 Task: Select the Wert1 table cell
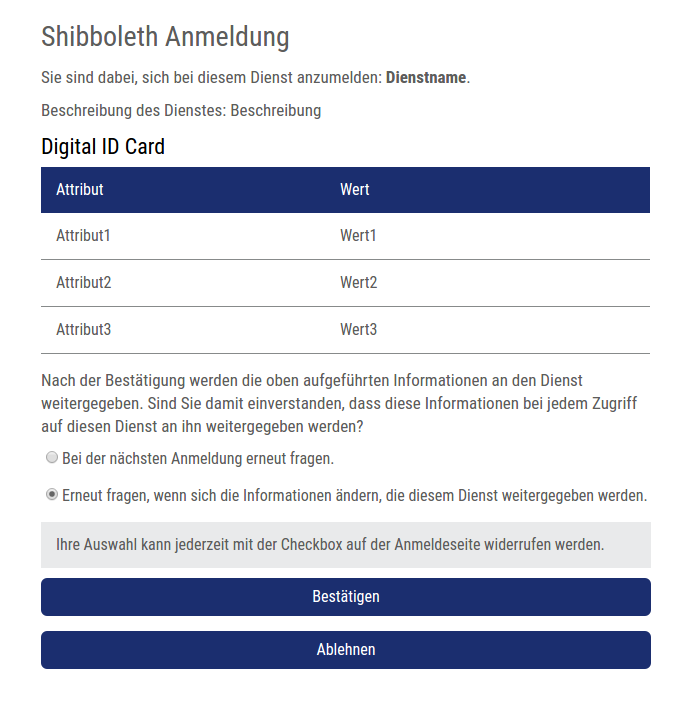358,236
